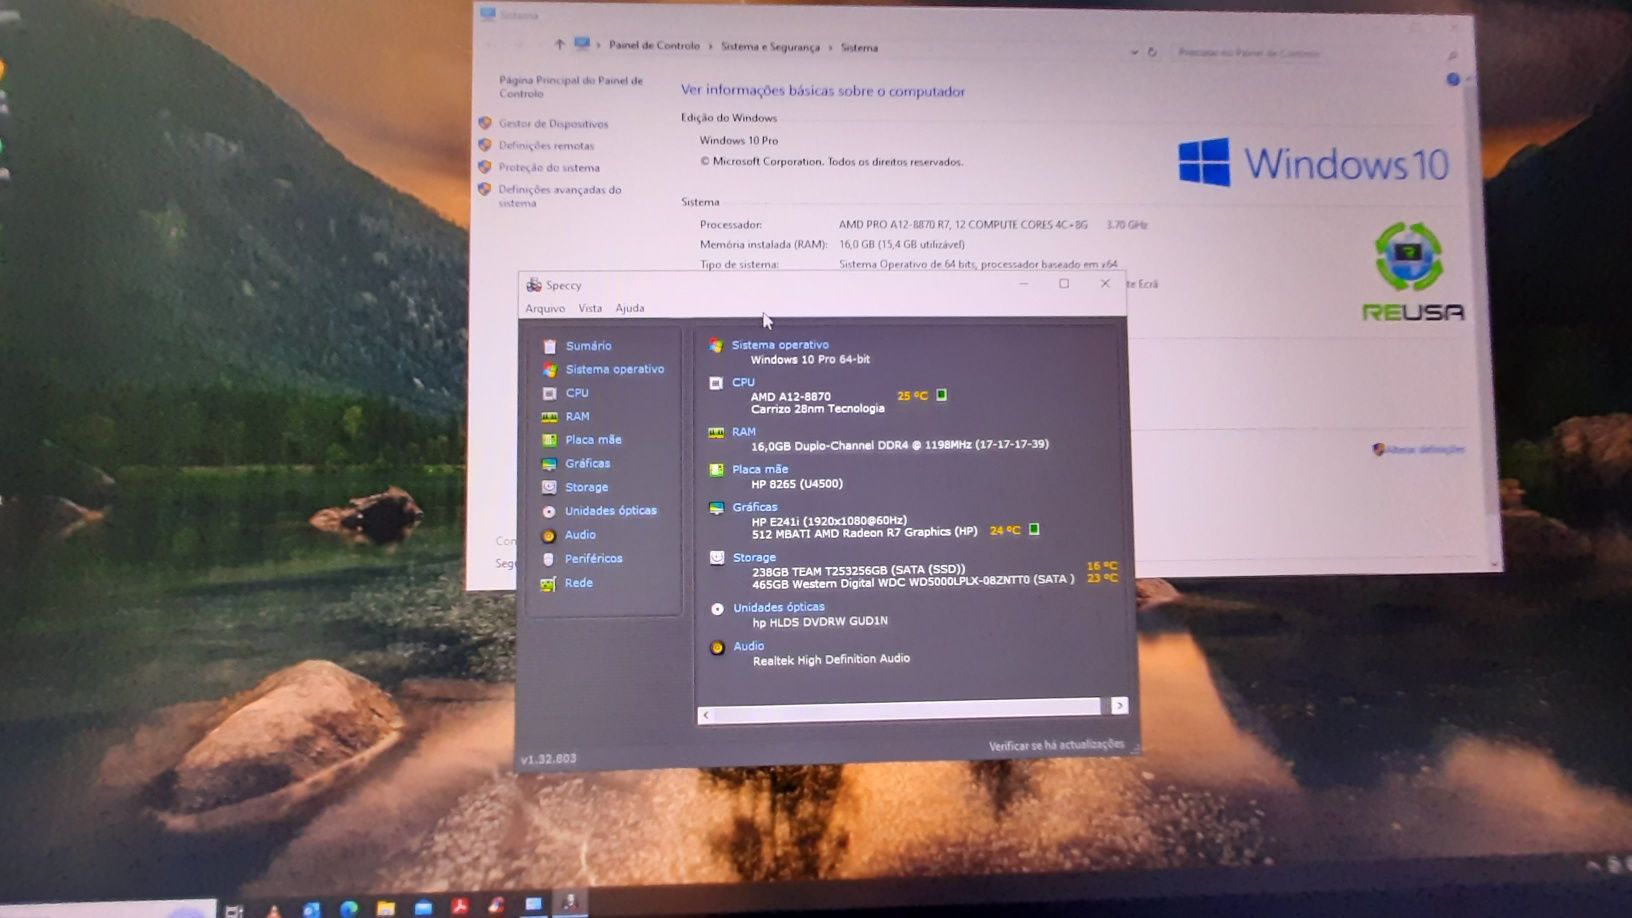Click the drive icon beside Storage heading
This screenshot has width=1632, height=918.
717,558
